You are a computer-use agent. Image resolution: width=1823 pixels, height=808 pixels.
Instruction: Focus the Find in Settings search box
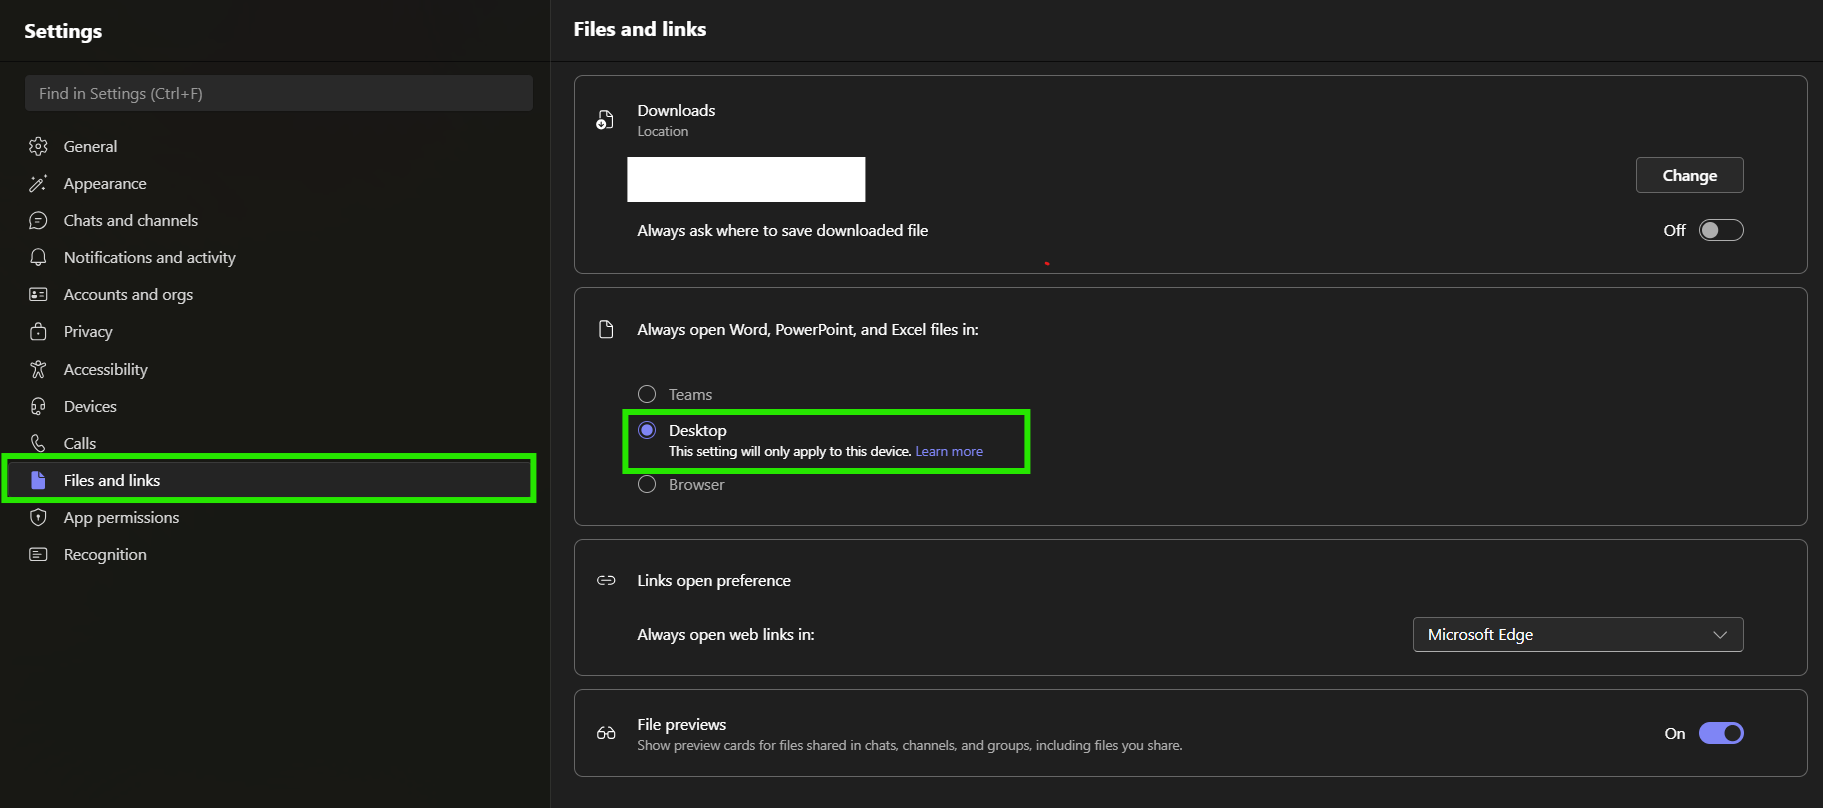(279, 93)
